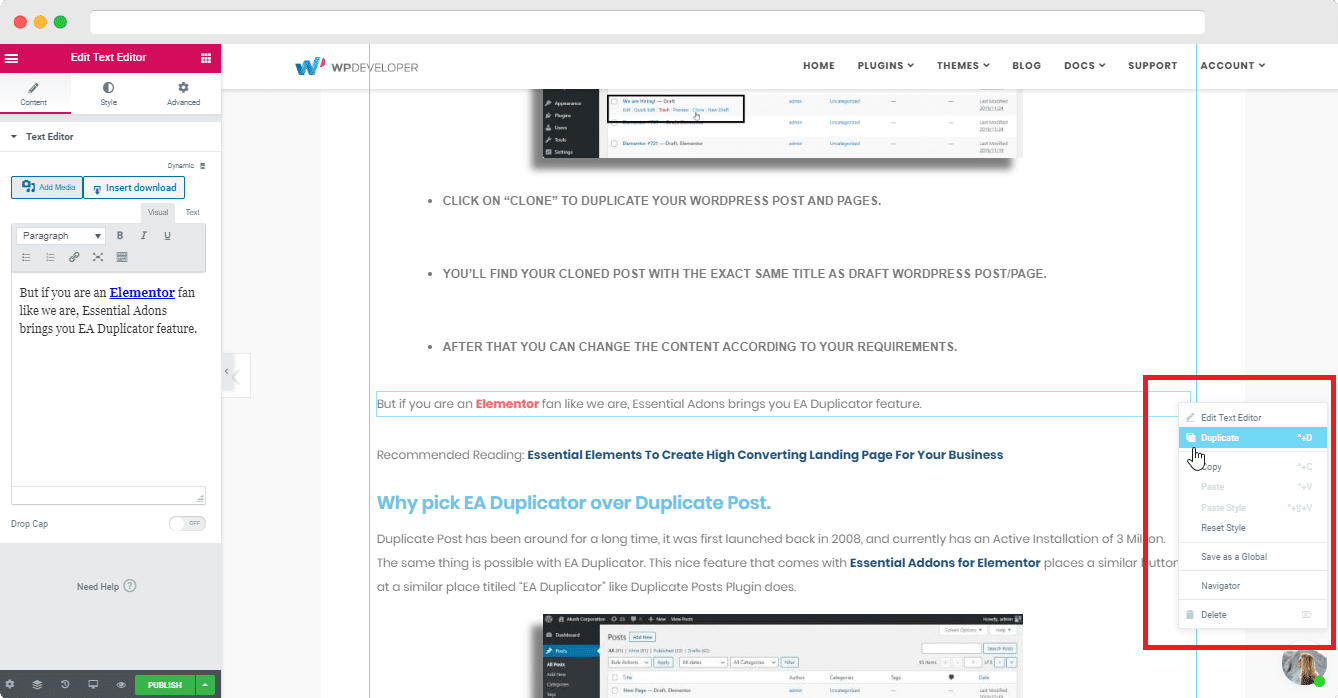
Task: Open the Paragraph format dropdown
Action: (x=61, y=236)
